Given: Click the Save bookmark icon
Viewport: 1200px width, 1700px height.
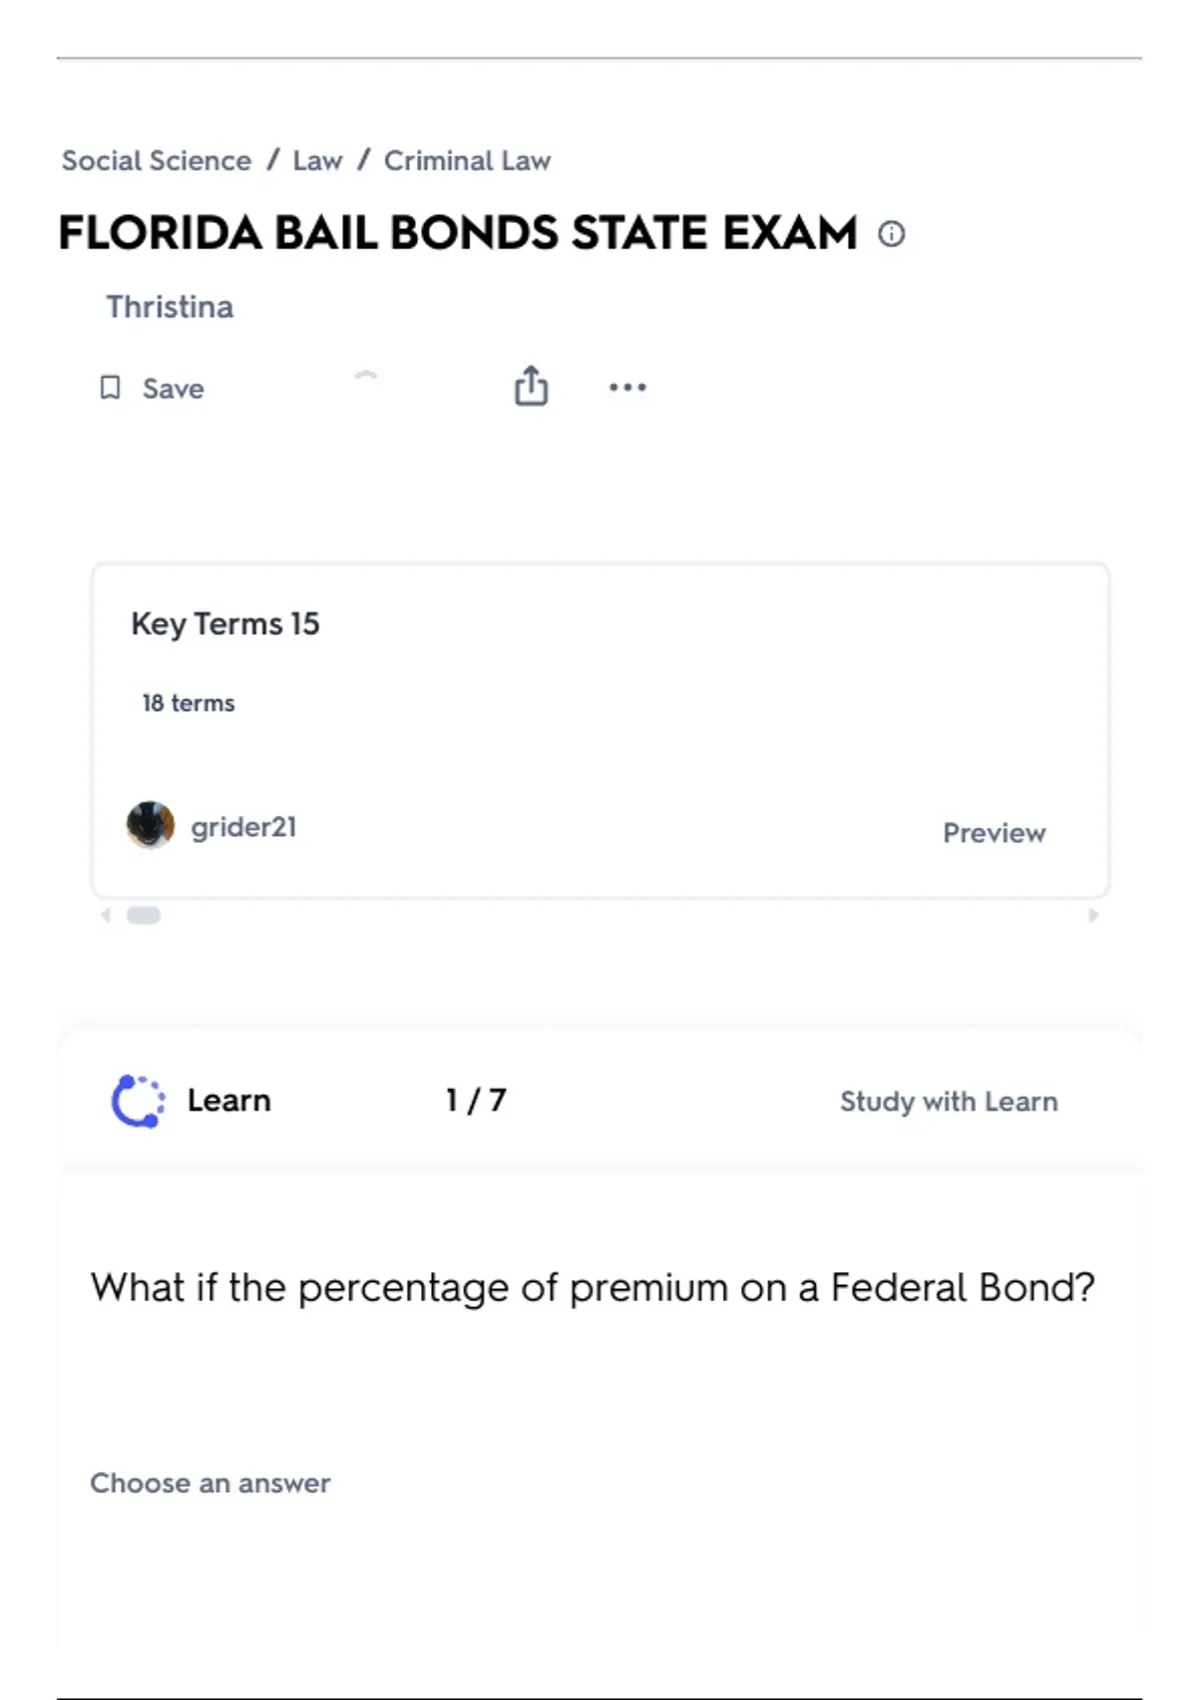Looking at the screenshot, I should [x=110, y=388].
